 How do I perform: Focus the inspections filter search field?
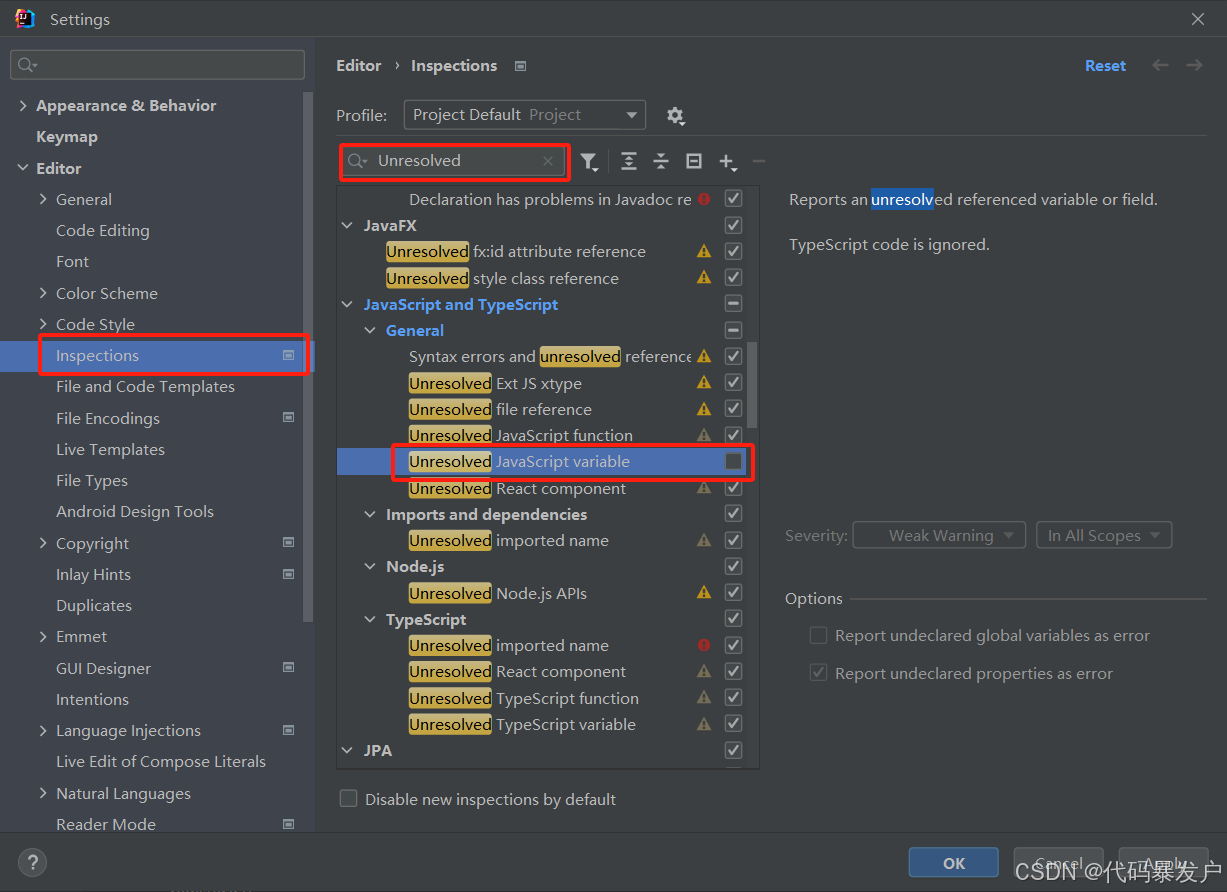click(x=454, y=161)
